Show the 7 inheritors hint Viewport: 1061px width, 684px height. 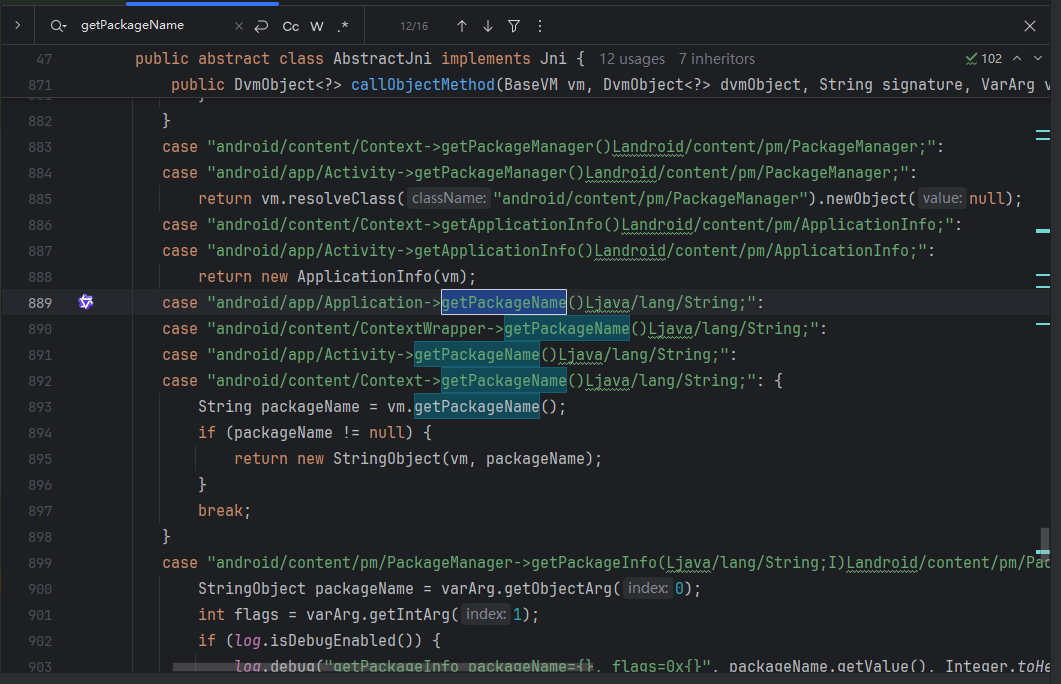point(716,59)
